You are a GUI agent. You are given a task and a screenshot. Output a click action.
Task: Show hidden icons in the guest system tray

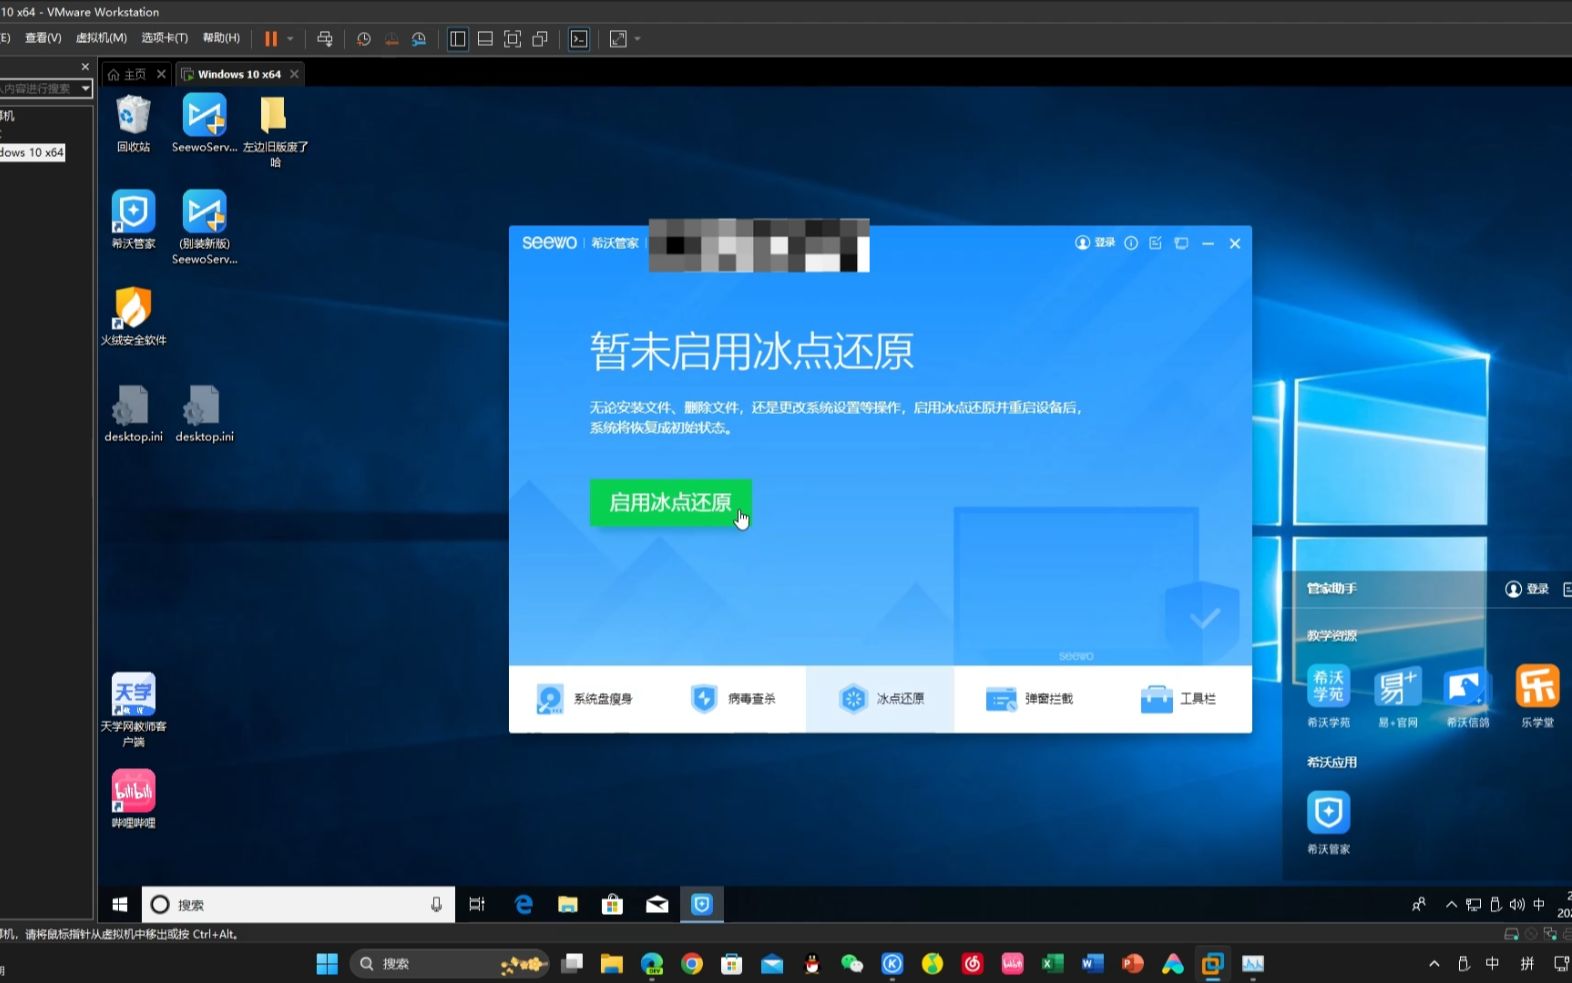coord(1451,905)
